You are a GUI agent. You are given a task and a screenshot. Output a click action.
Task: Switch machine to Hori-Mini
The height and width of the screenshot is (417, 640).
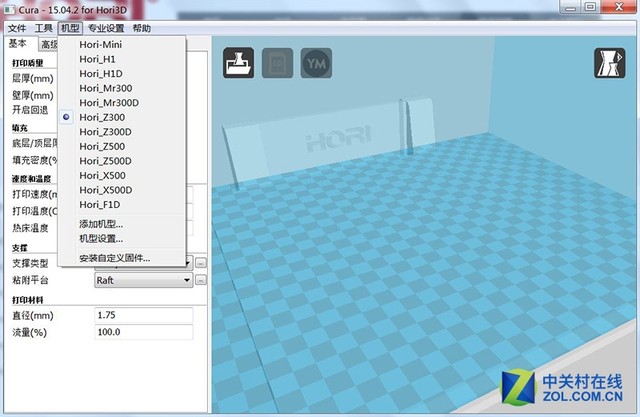(102, 45)
